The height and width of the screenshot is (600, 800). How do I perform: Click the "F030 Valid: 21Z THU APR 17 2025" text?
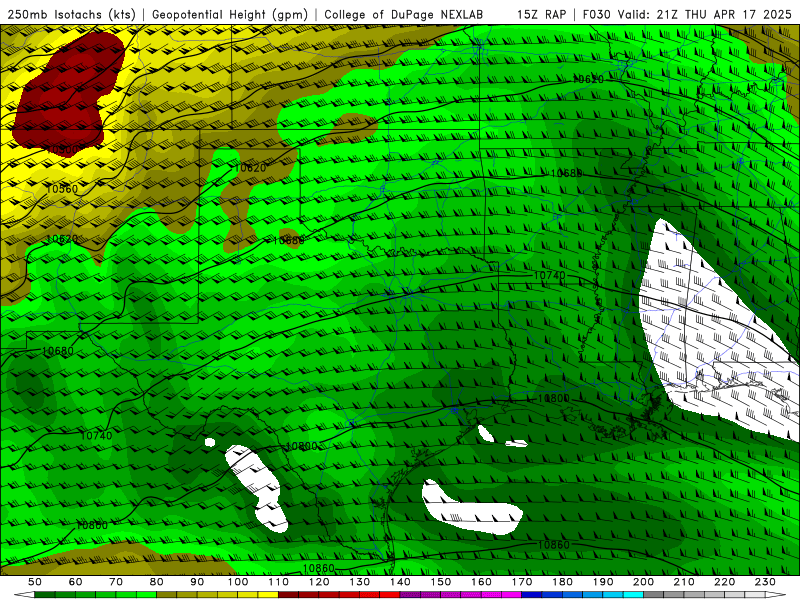click(687, 15)
